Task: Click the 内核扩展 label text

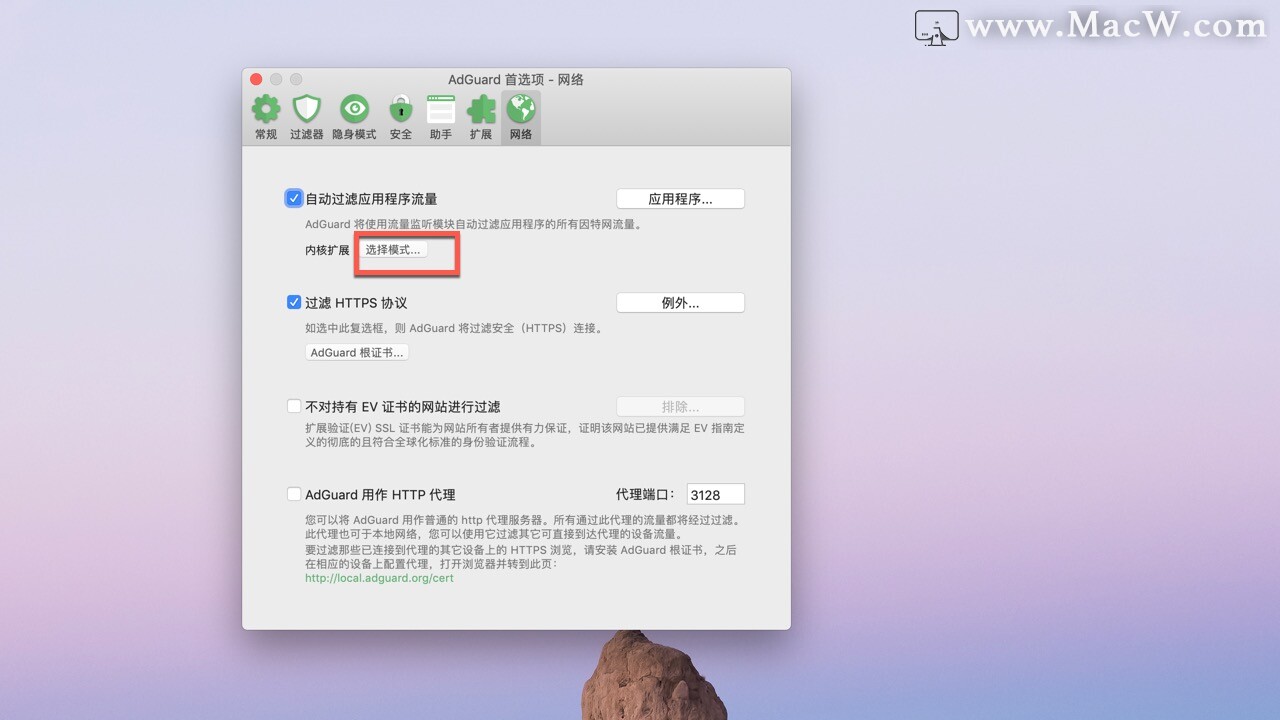Action: coord(328,250)
